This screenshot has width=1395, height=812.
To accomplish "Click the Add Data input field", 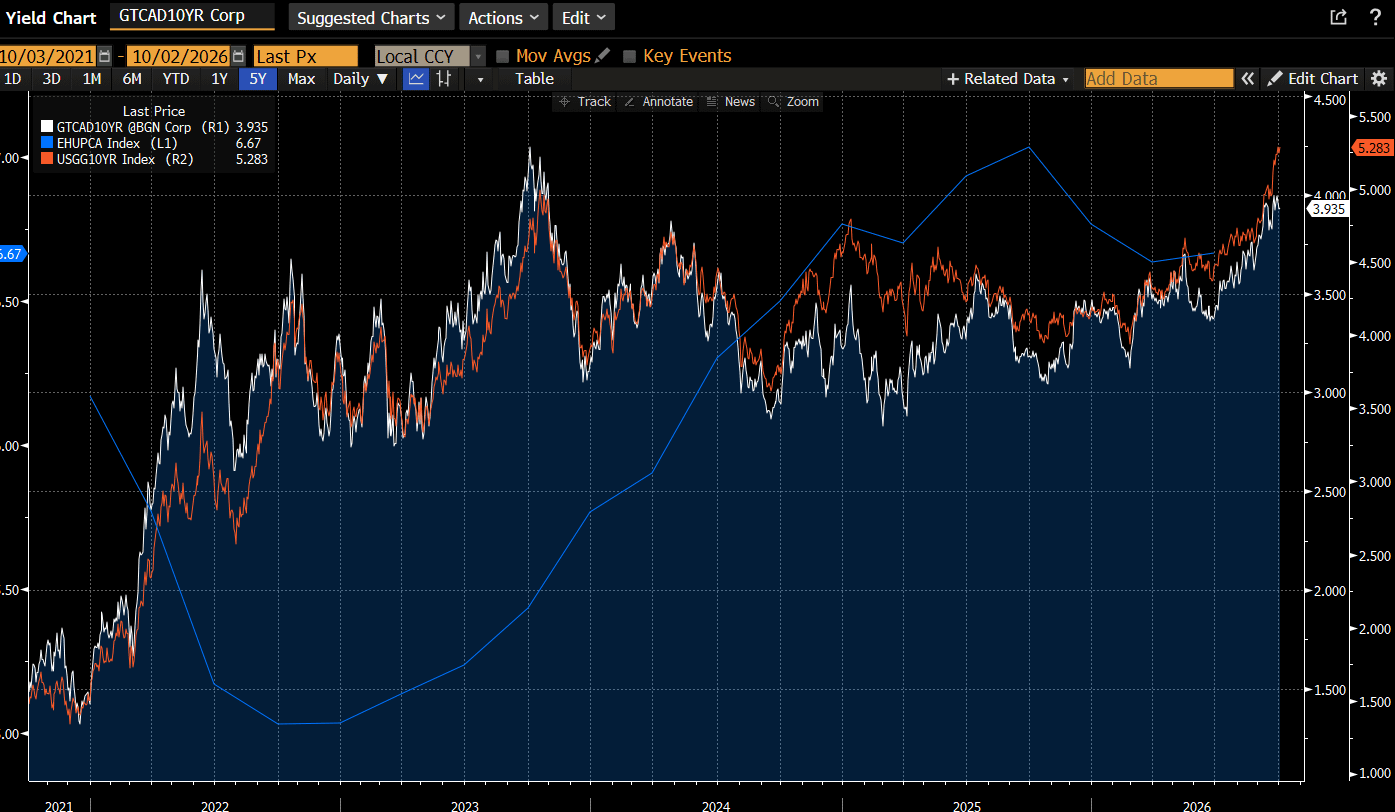I will pyautogui.click(x=1159, y=79).
